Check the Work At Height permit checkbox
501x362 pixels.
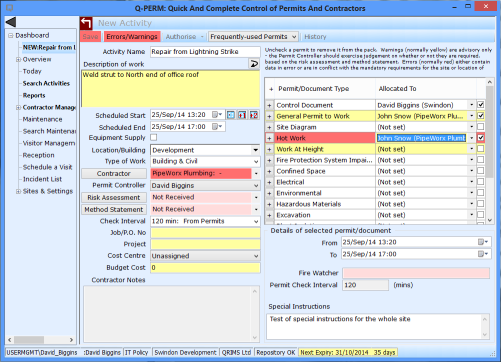tap(480, 149)
